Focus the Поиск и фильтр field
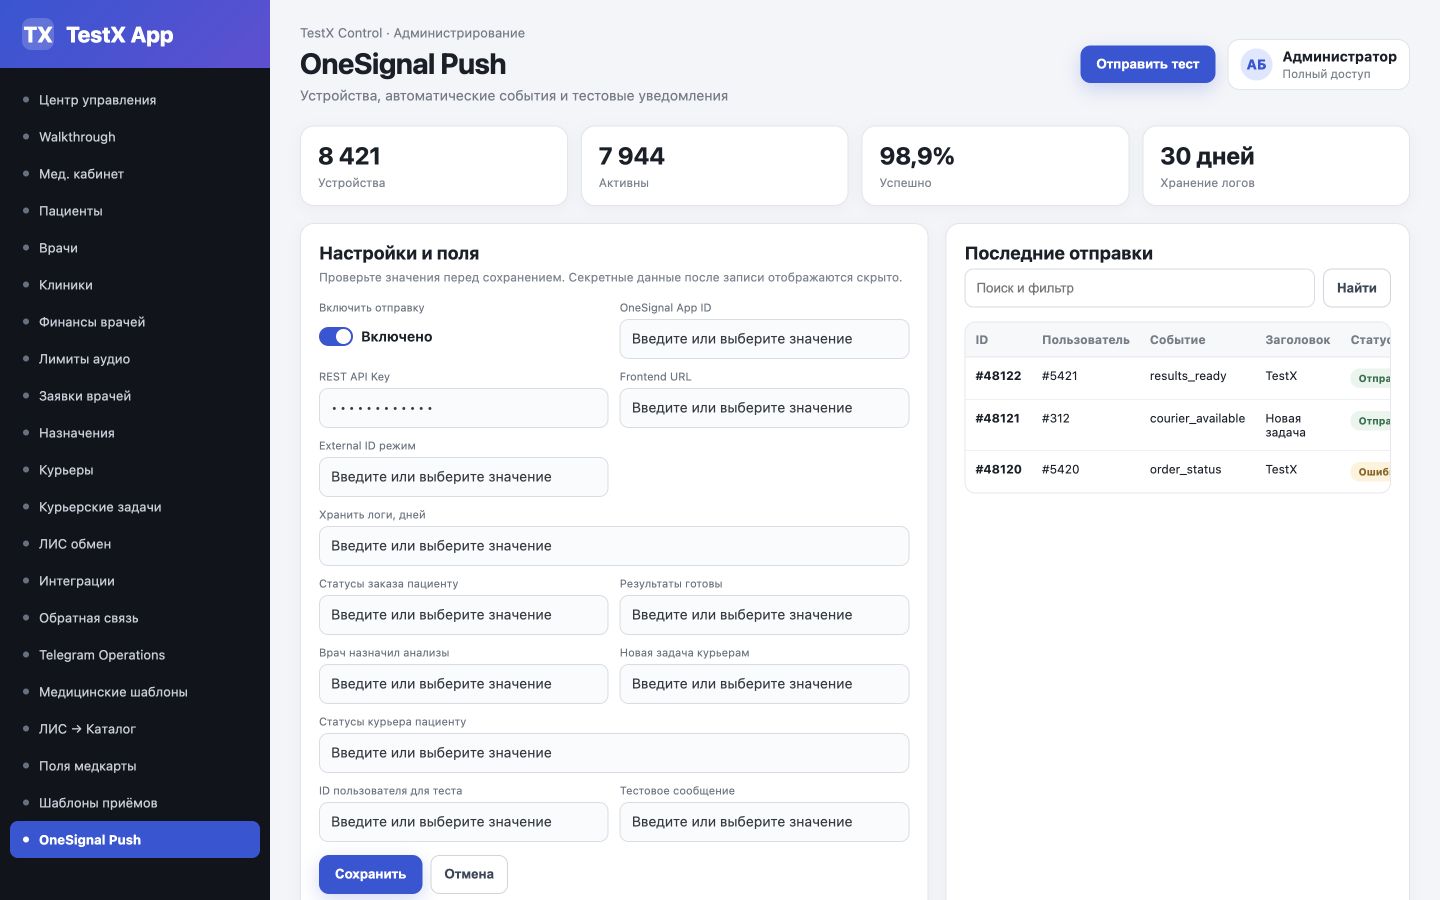1440x900 pixels. [1139, 288]
